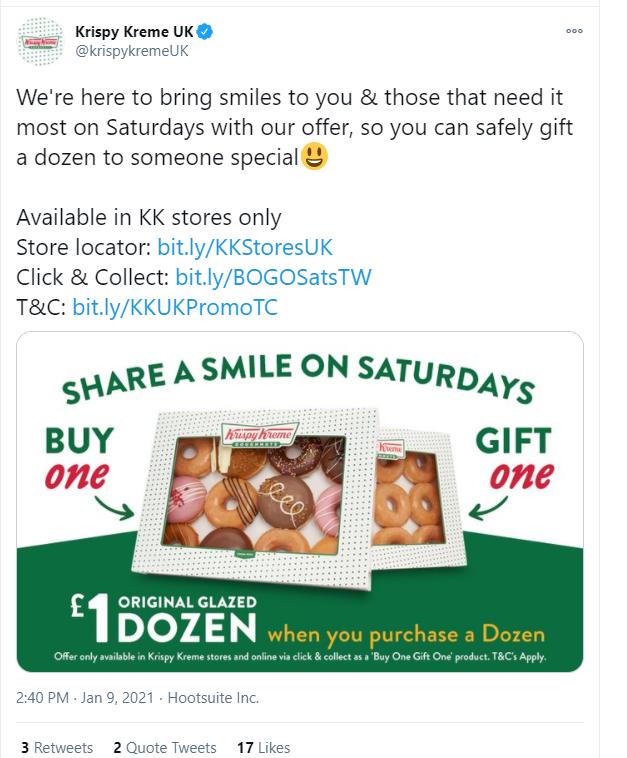The image size is (627, 758).
Task: View the 3 Retweets list
Action: (57, 747)
